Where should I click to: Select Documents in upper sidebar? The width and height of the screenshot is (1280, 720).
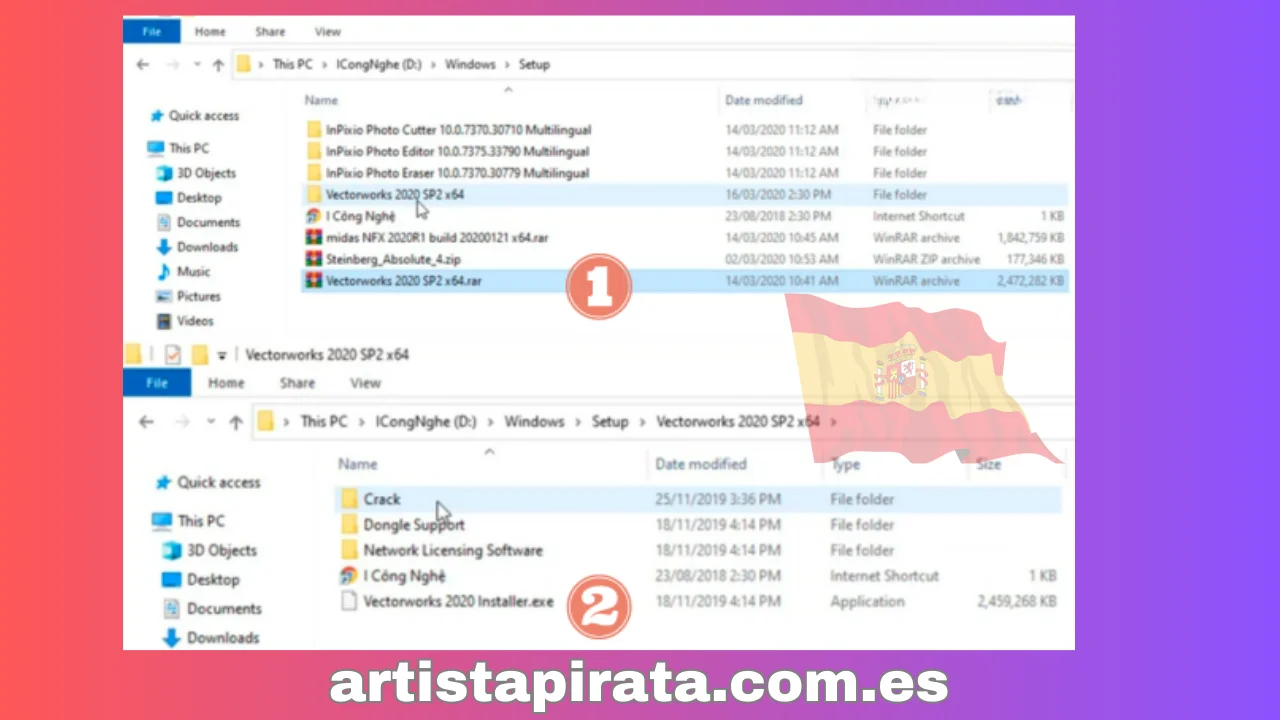[x=198, y=222]
